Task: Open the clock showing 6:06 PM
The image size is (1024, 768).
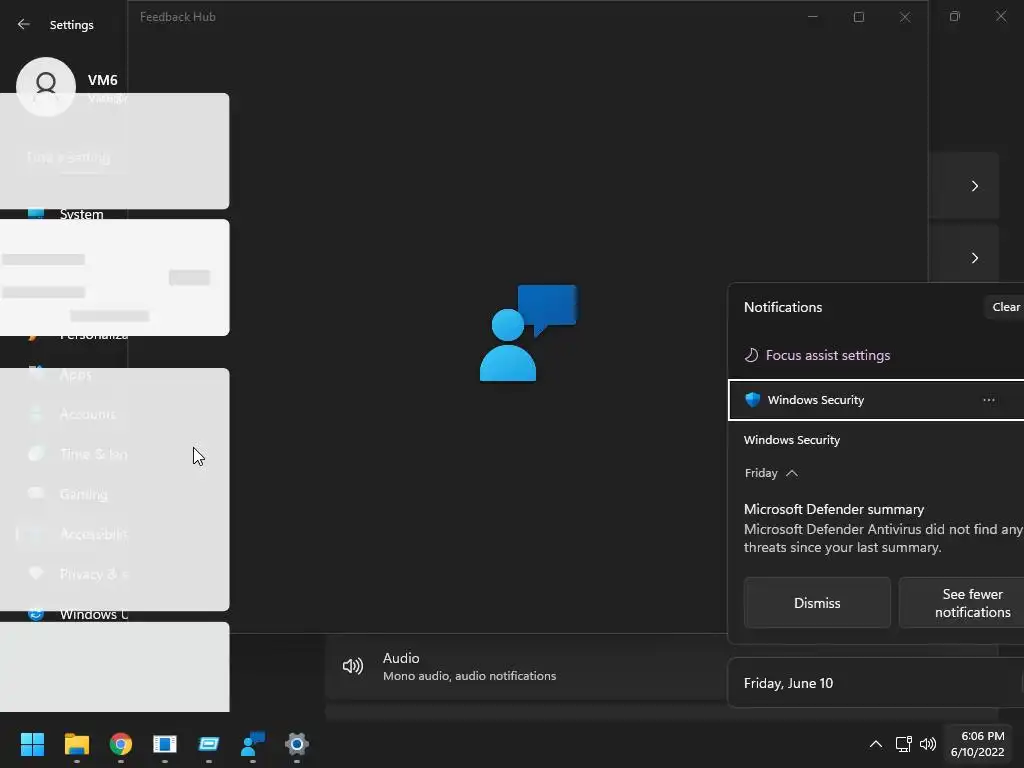Action: pyautogui.click(x=977, y=744)
